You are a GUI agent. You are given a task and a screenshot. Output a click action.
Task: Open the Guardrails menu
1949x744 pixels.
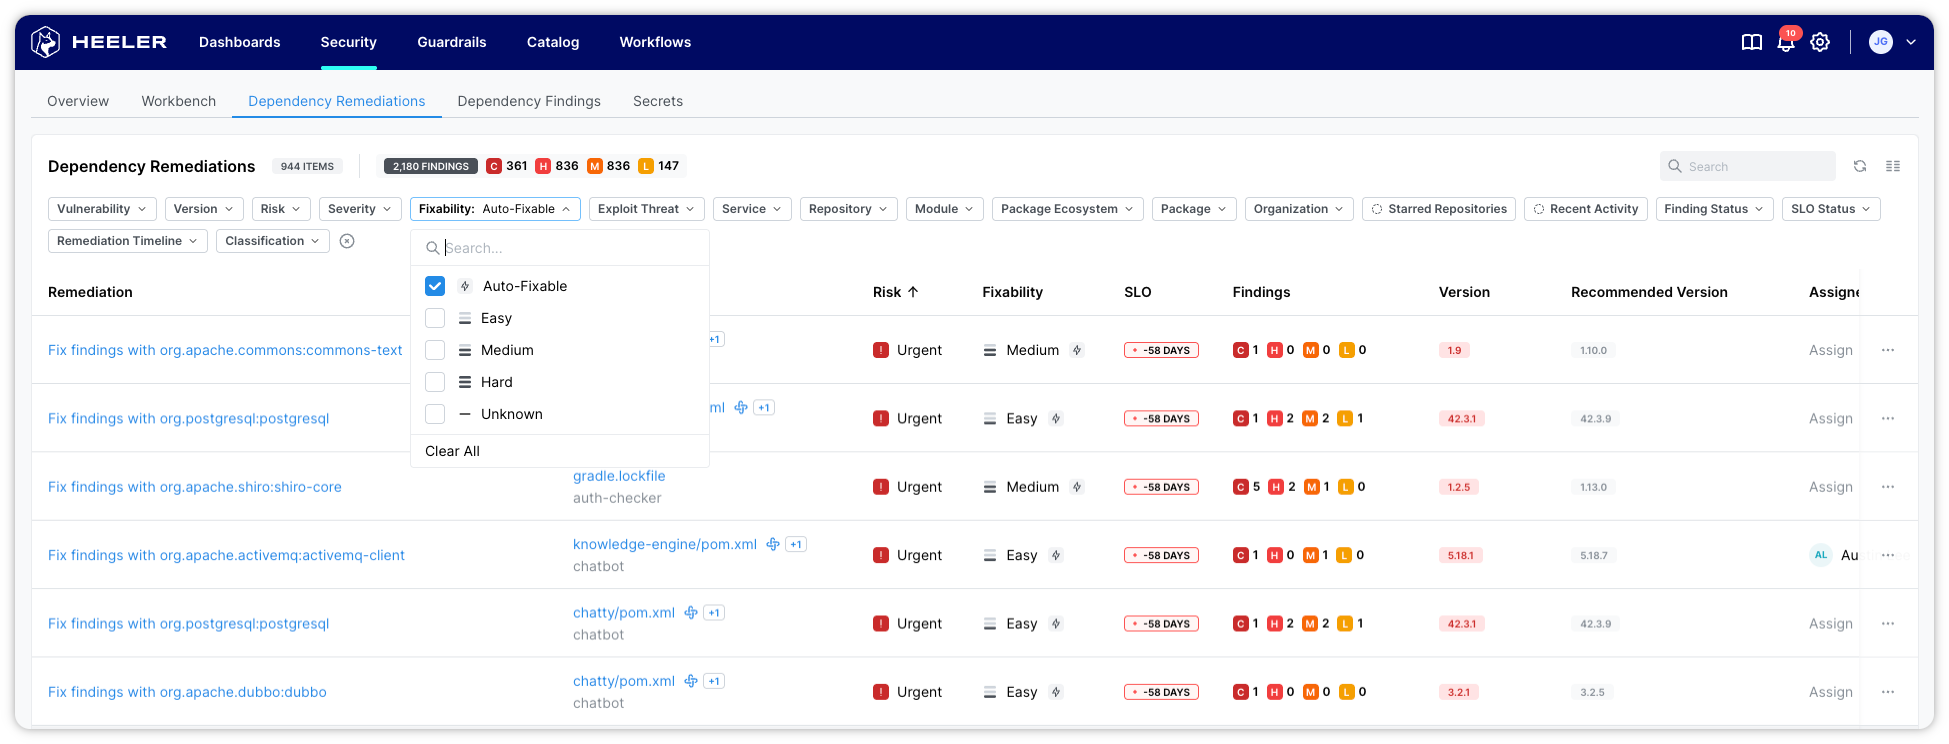(x=451, y=42)
